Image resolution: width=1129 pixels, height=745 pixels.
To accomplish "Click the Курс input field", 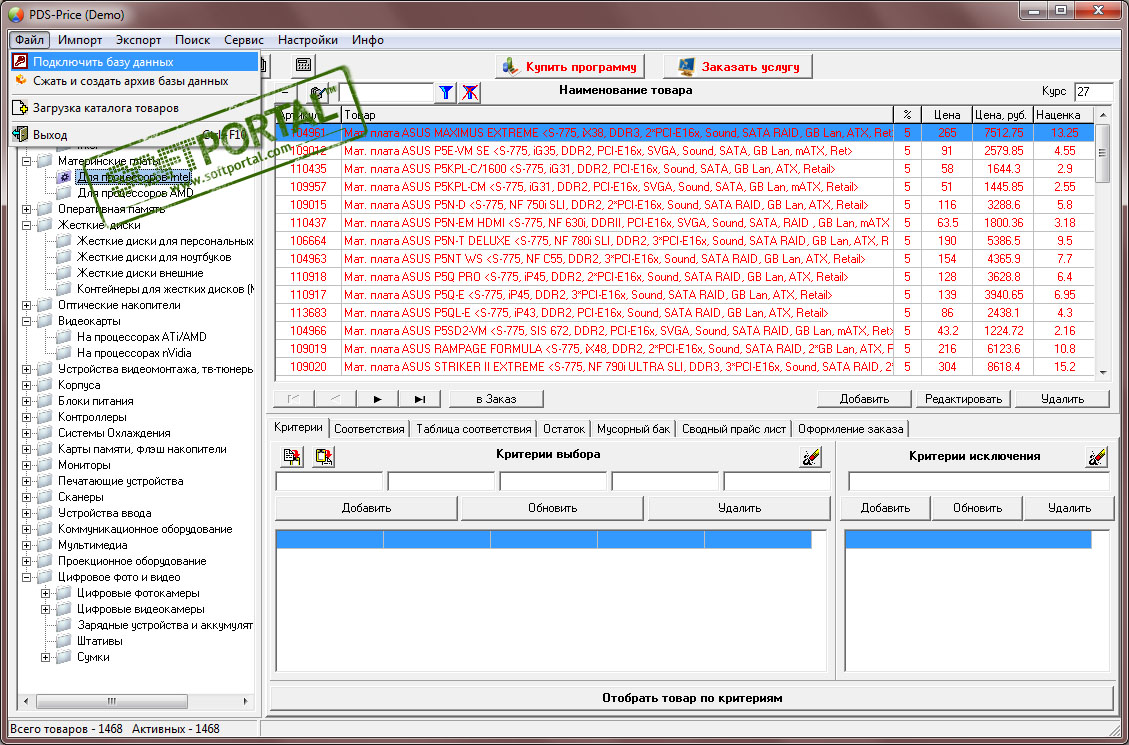I will pyautogui.click(x=1093, y=92).
